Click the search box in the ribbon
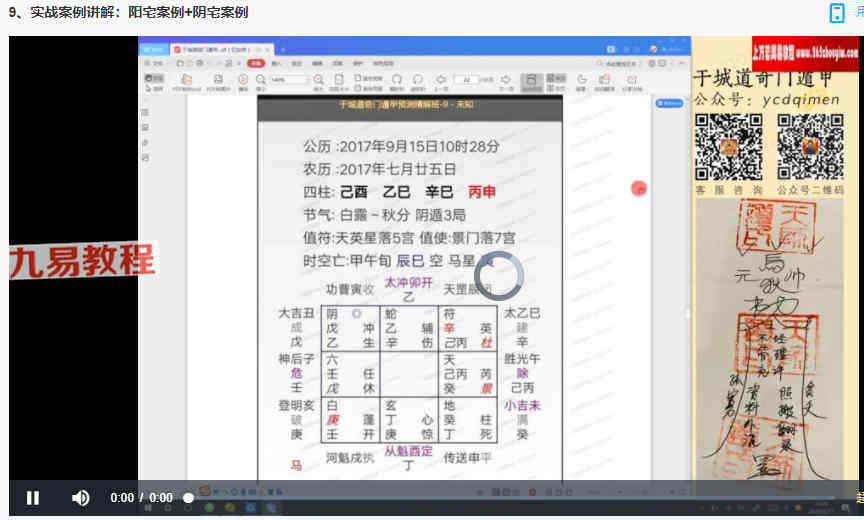Image resolution: width=864 pixels, height=520 pixels. tap(619, 64)
